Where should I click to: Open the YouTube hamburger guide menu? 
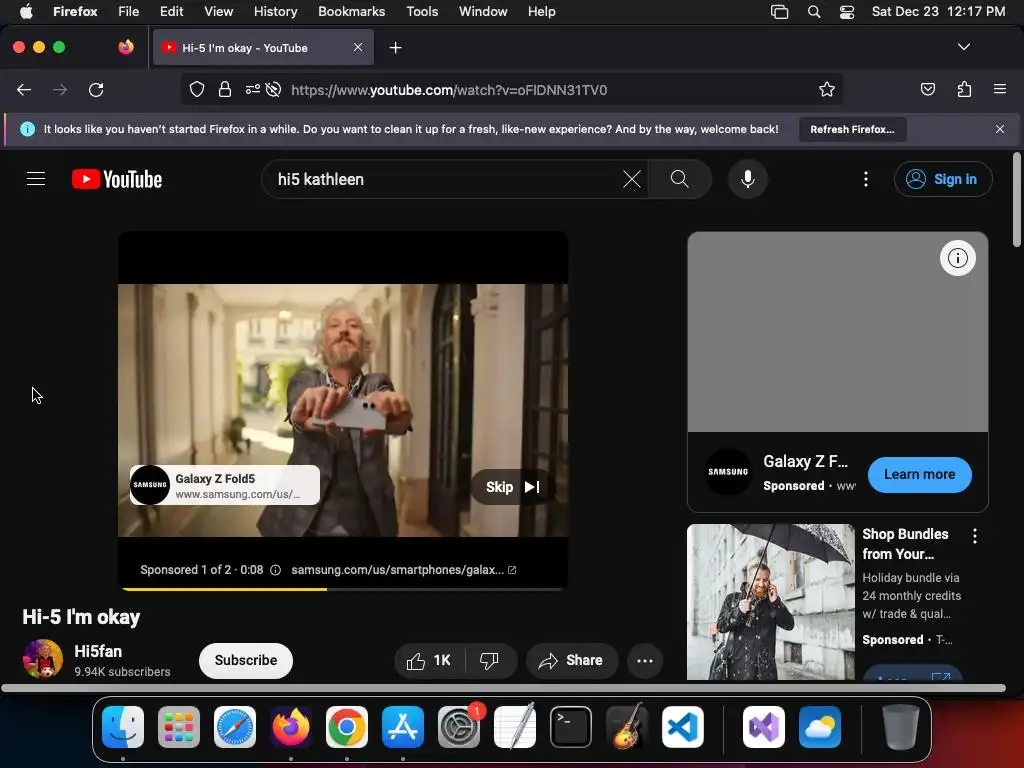[x=36, y=179]
